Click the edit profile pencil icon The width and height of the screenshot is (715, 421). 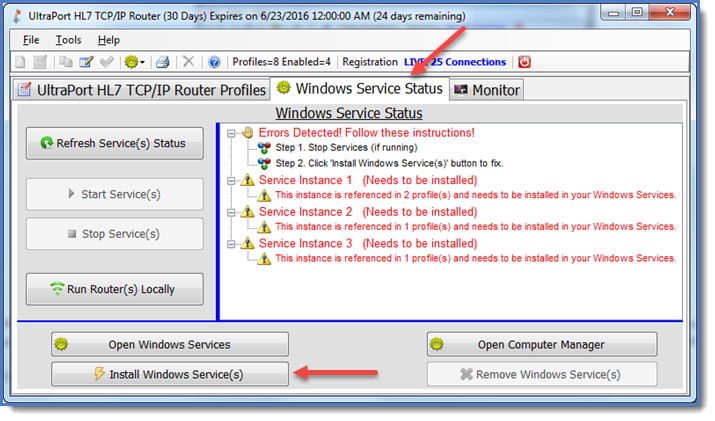pos(86,62)
